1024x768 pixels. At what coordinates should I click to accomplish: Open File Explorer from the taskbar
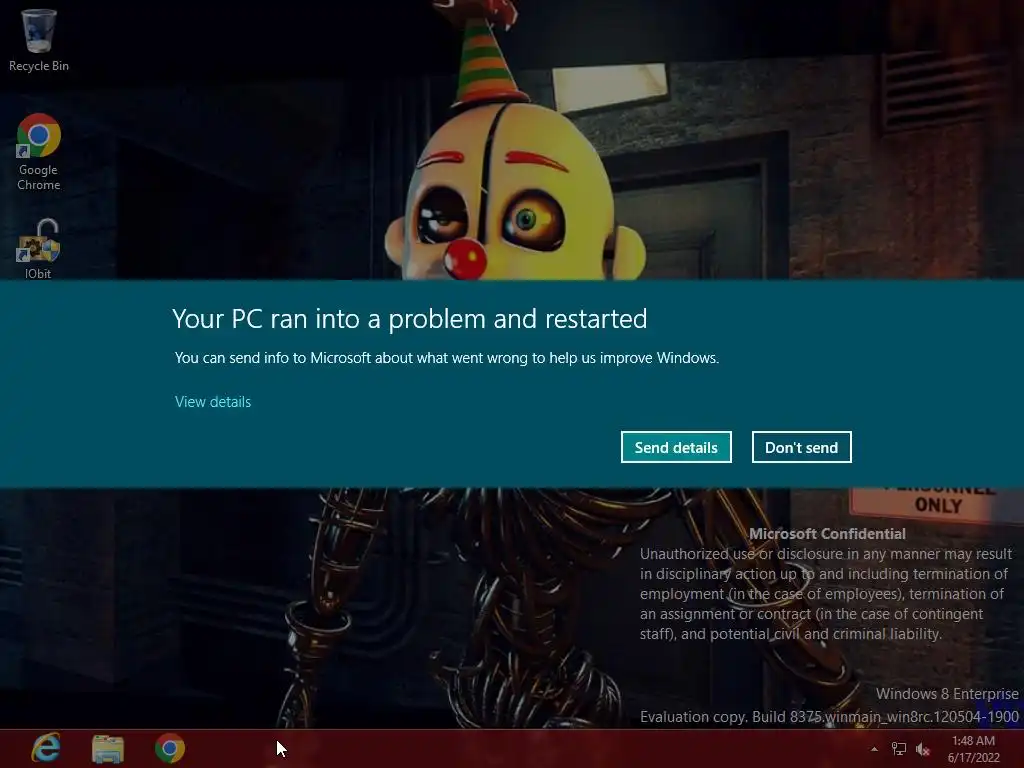click(108, 748)
